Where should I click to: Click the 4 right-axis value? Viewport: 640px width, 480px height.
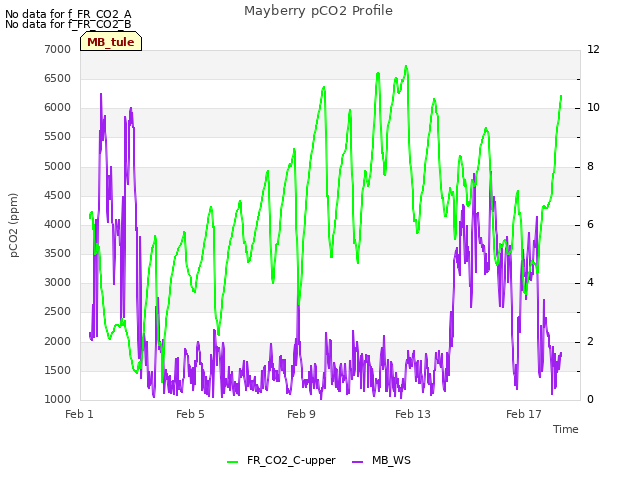(590, 282)
